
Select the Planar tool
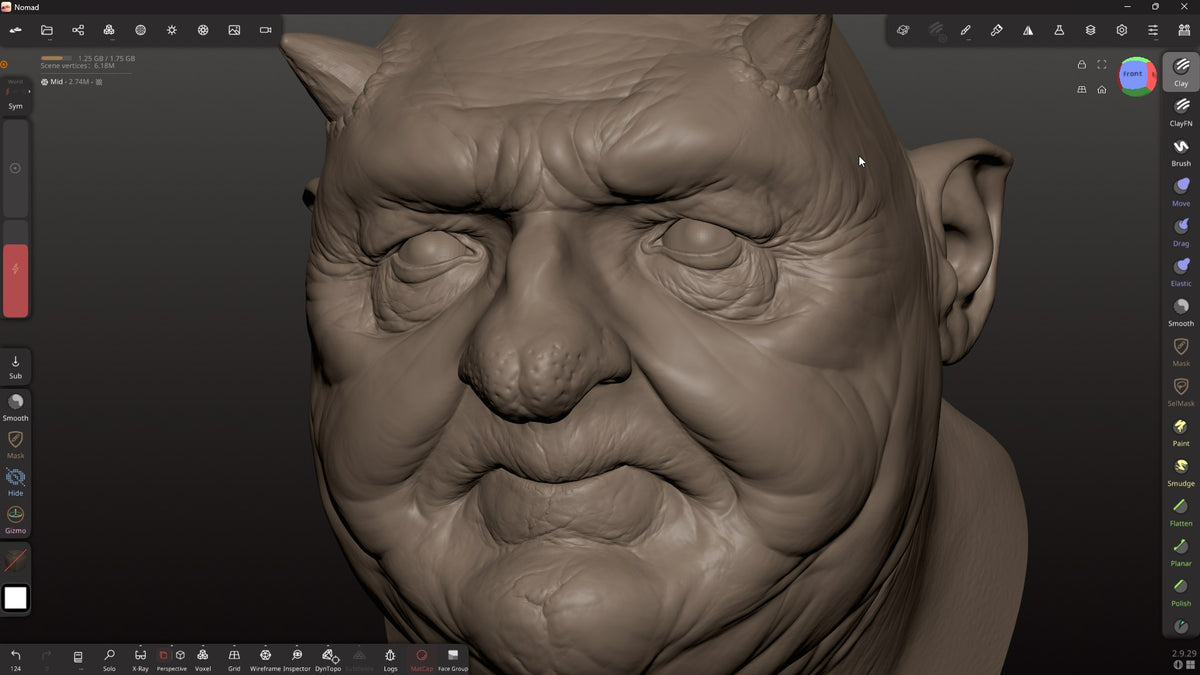pos(1181,552)
